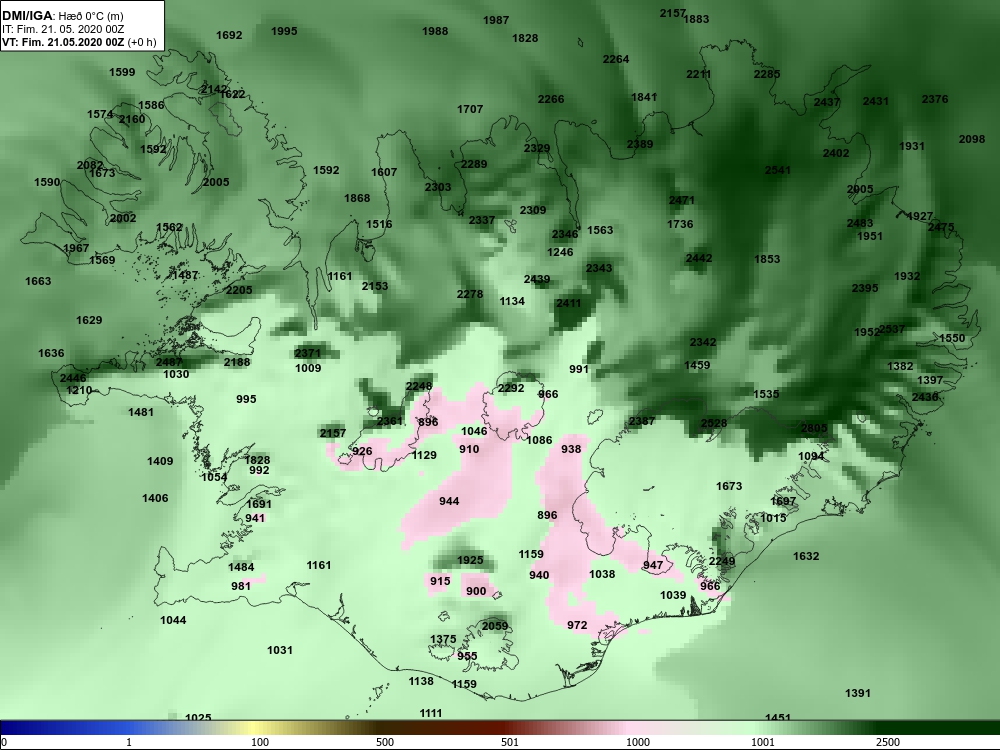Click the legend label '1000'
This screenshot has width=1000, height=750.
638,742
